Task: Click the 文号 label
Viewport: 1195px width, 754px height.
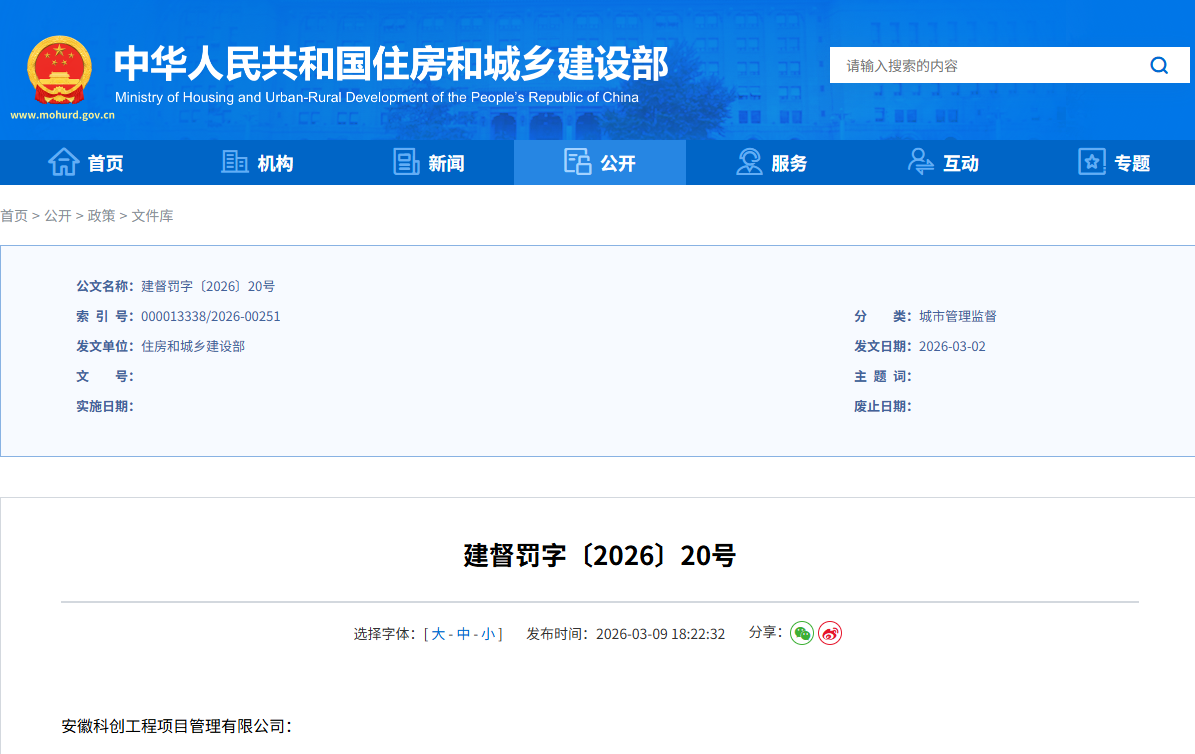Action: tap(104, 377)
